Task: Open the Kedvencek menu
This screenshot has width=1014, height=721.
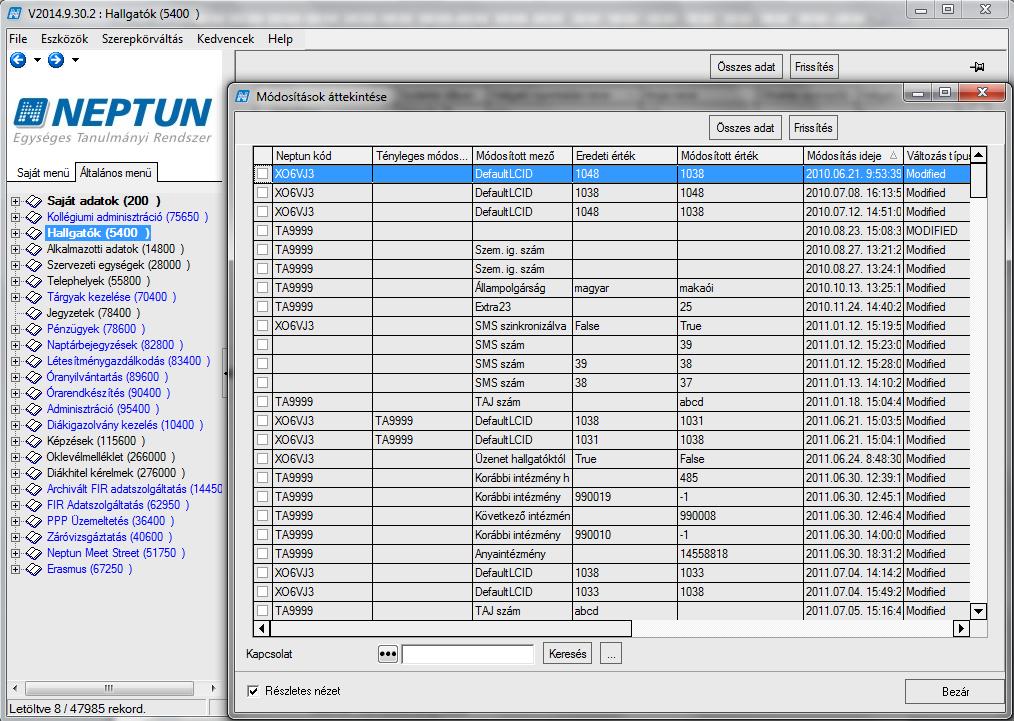Action: pos(225,39)
